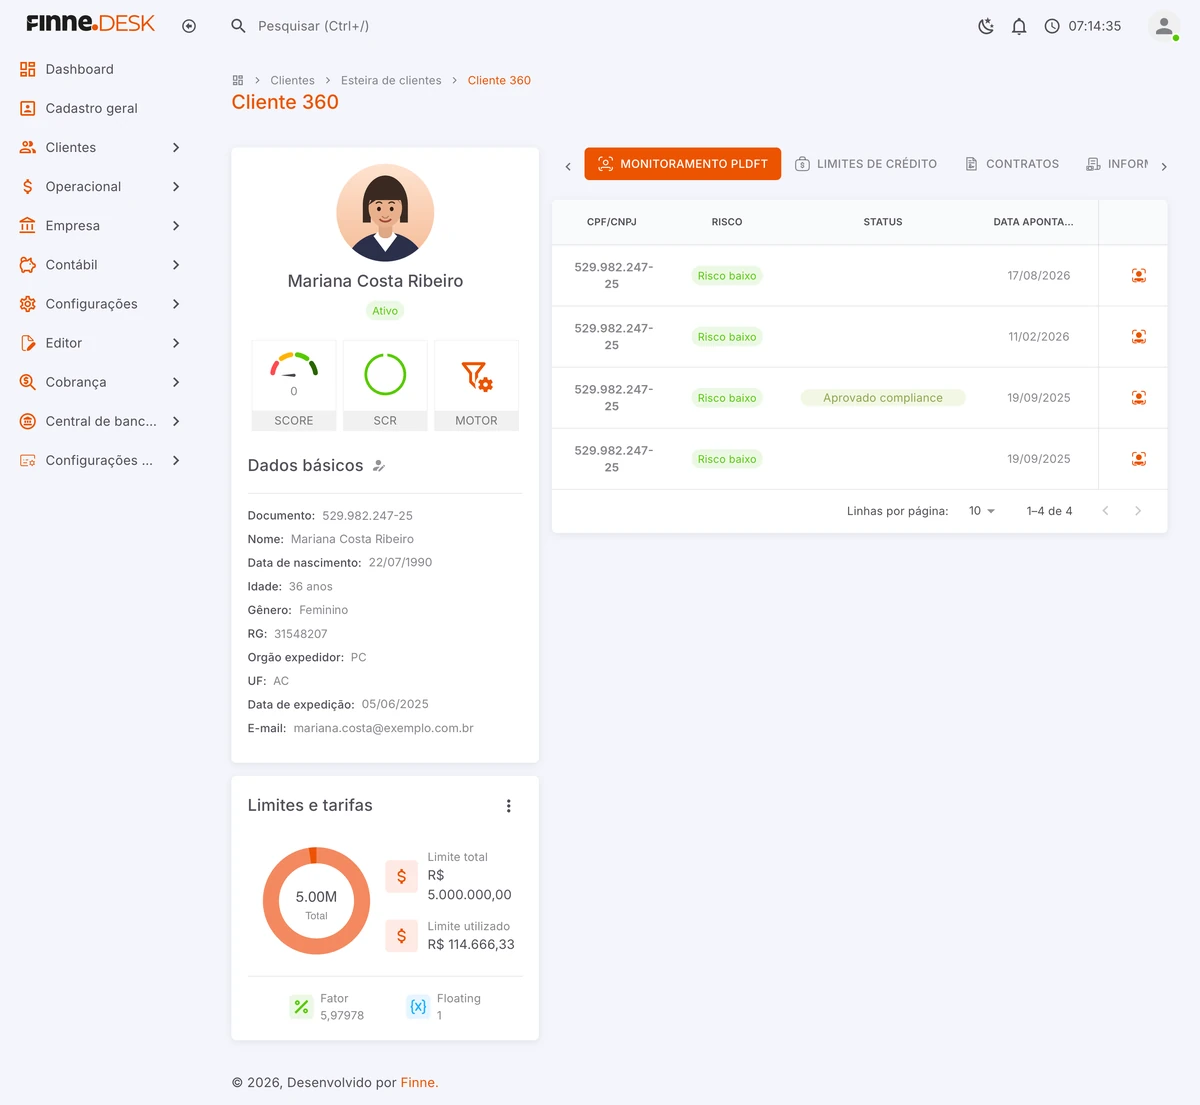Expand the Operacional sidebar chevron
Screen dimensions: 1200x1105
176,186
